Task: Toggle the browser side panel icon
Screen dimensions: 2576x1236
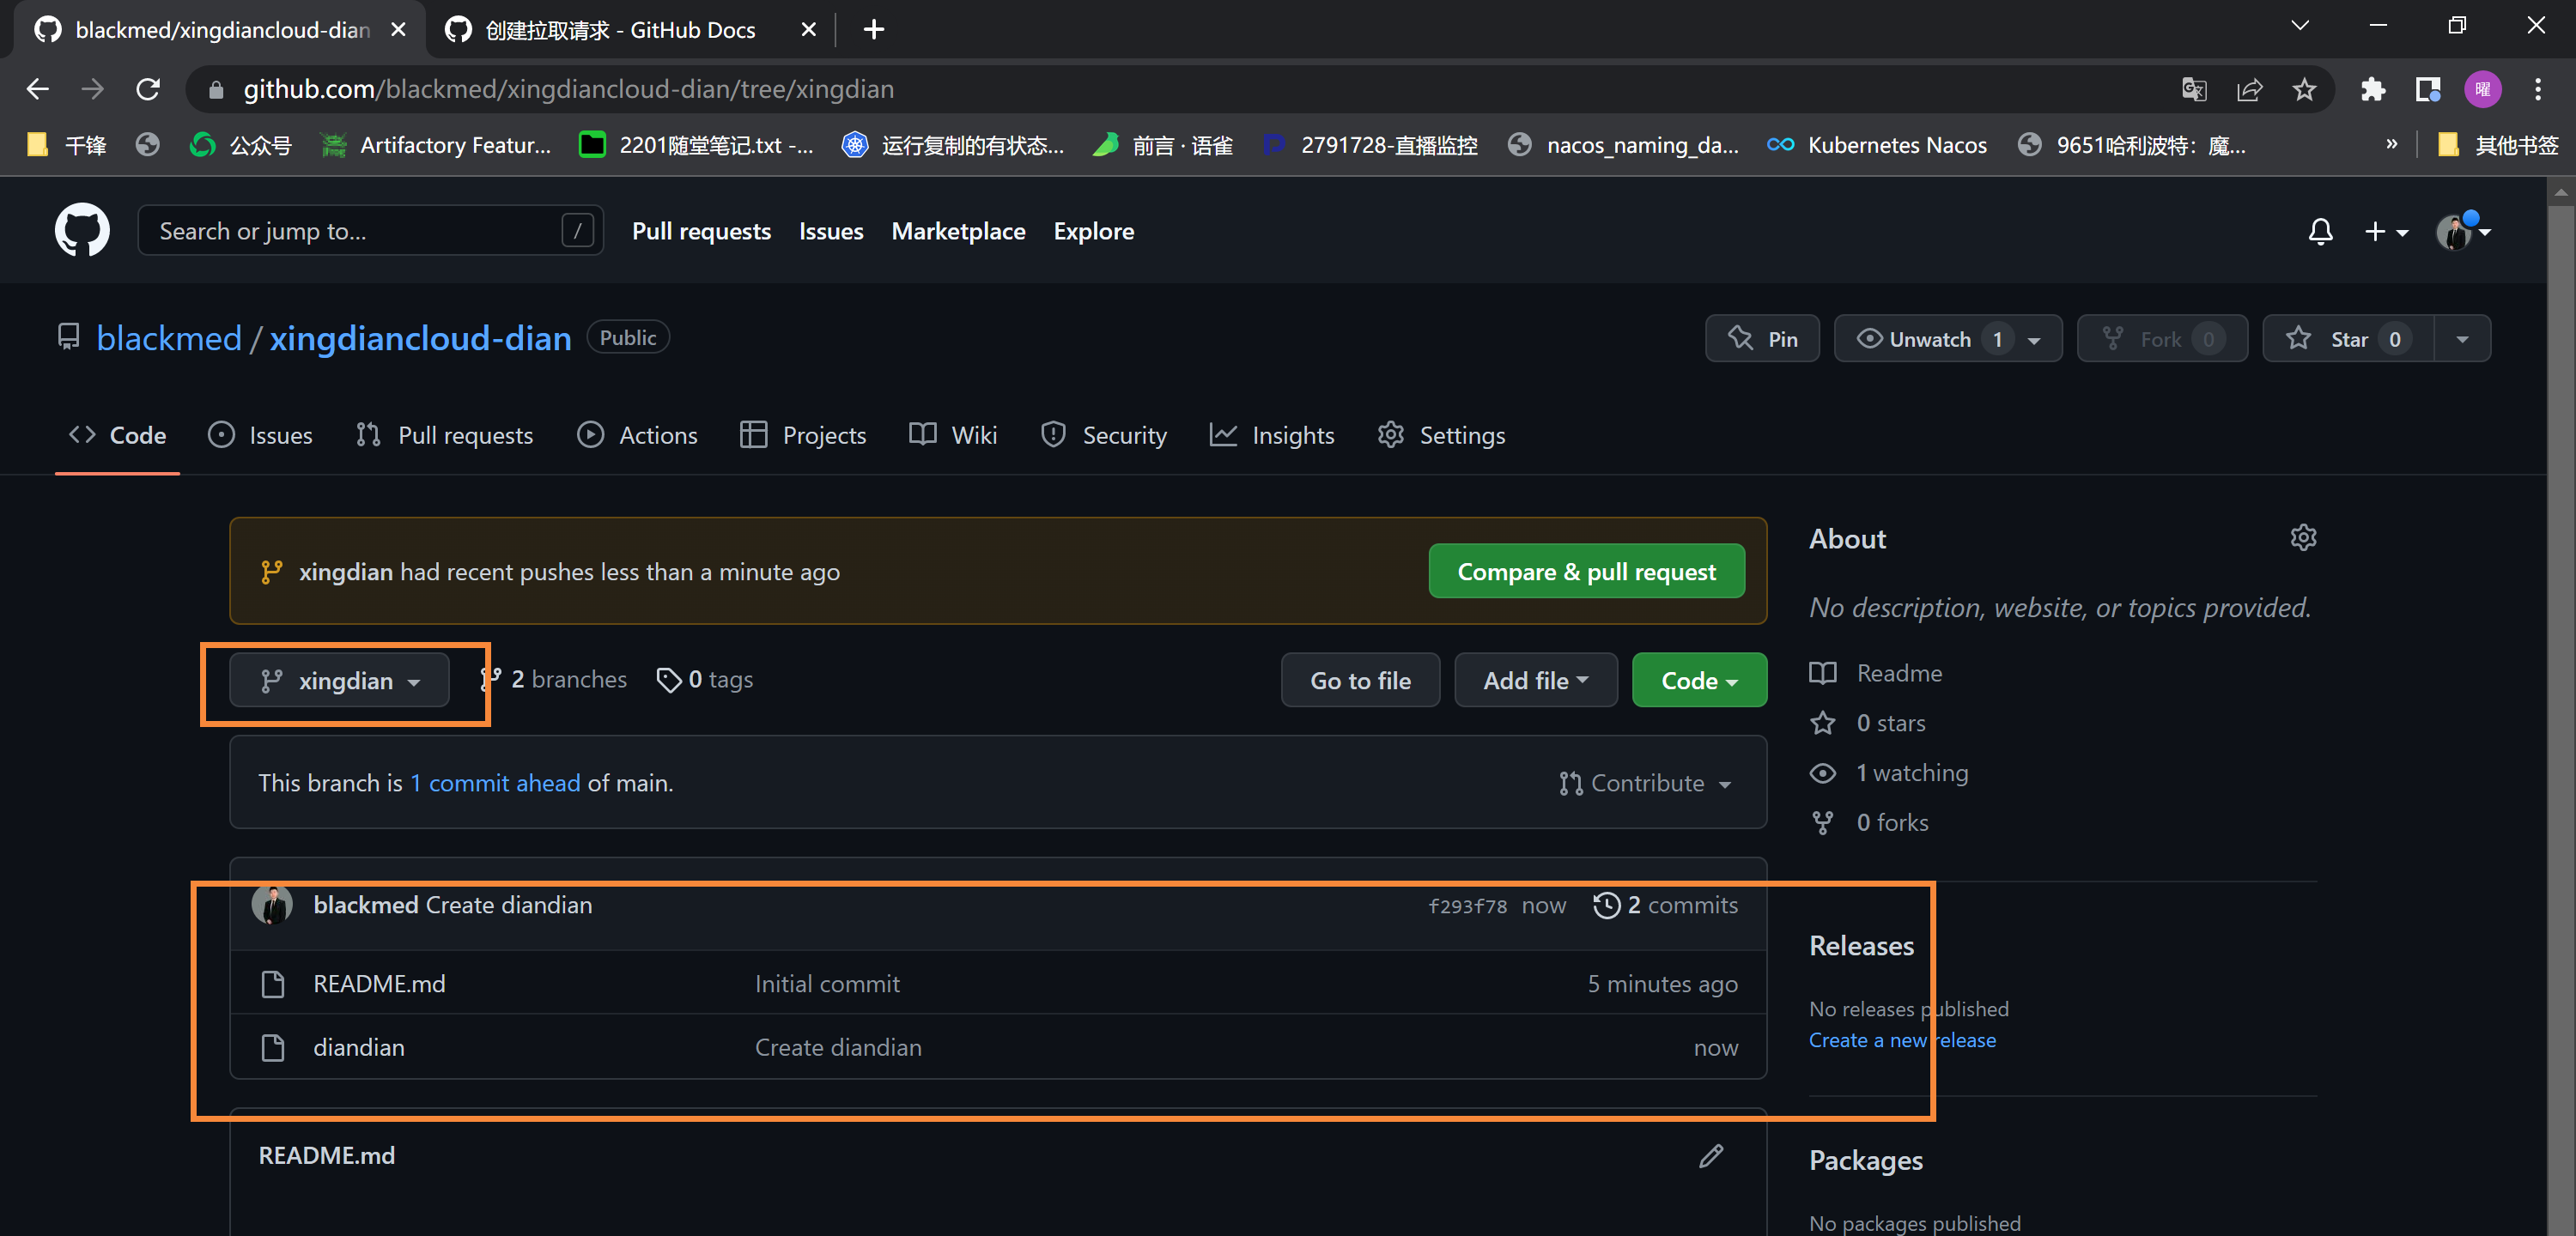Action: pyautogui.click(x=2428, y=89)
